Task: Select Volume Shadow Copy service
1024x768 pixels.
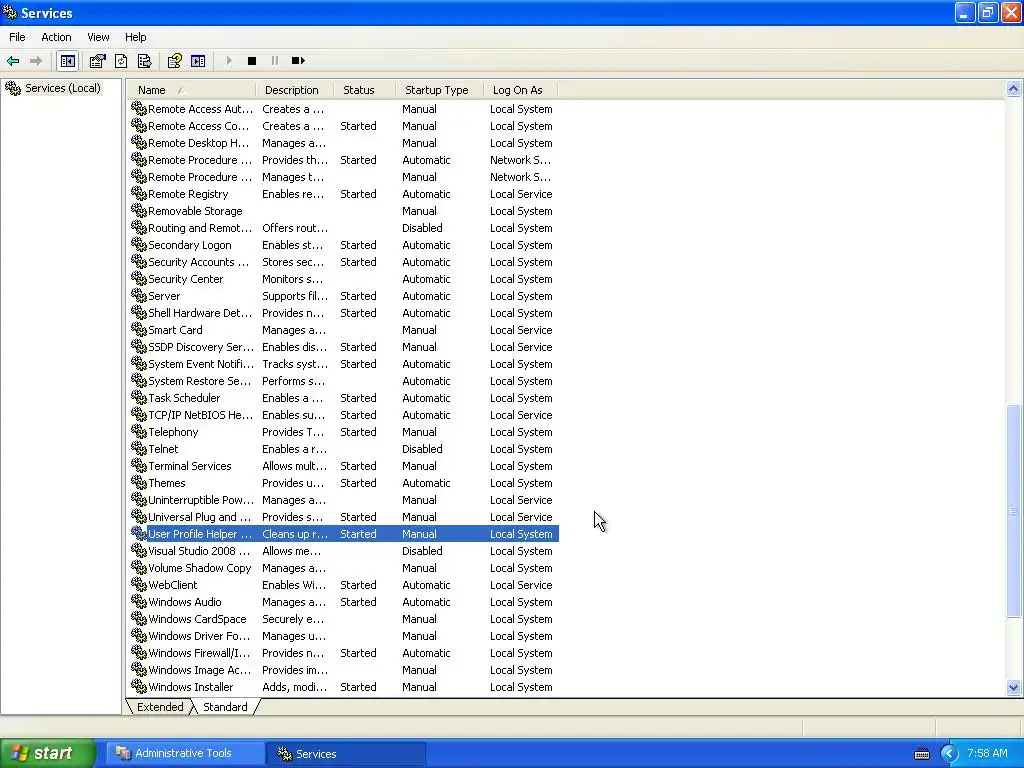Action: point(200,568)
